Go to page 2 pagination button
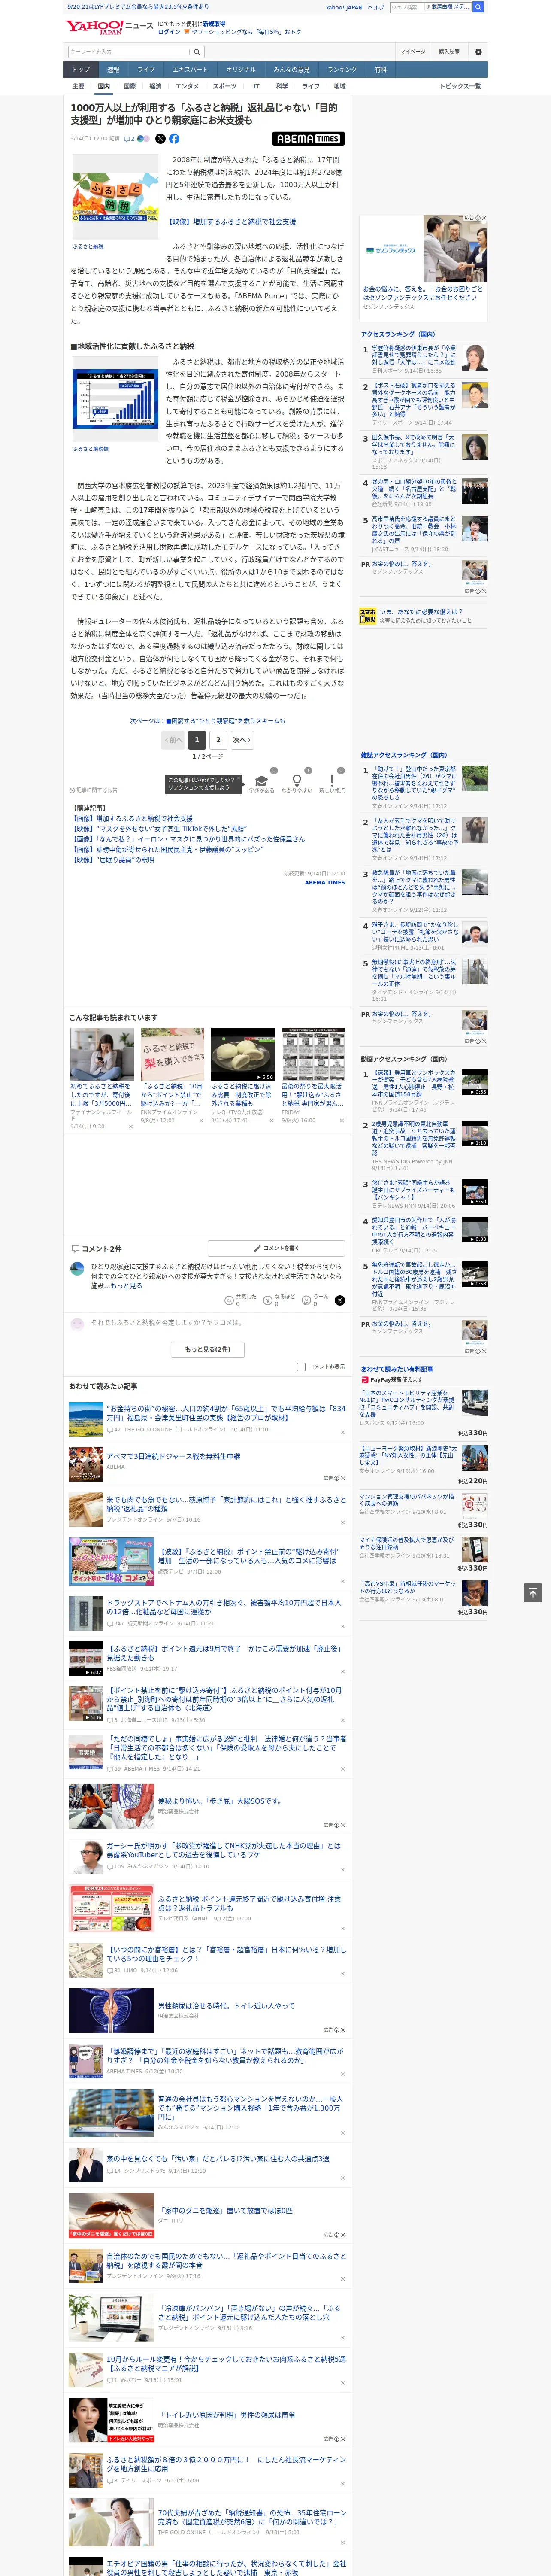 pos(218,740)
